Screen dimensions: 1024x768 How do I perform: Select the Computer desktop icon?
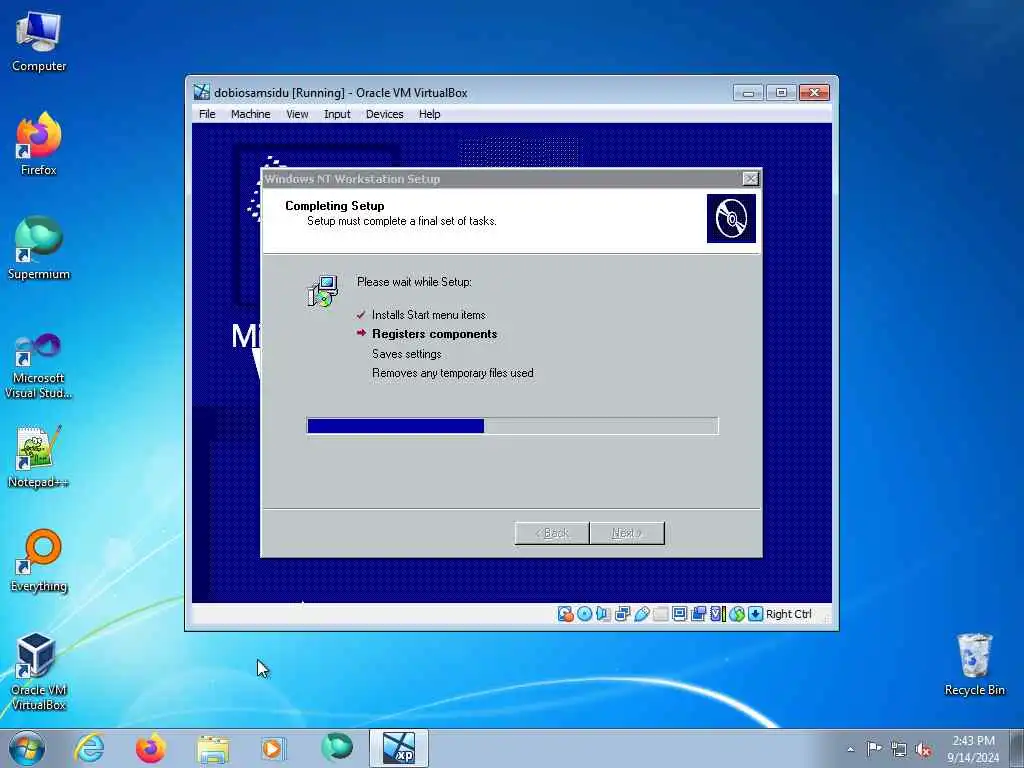click(x=39, y=42)
